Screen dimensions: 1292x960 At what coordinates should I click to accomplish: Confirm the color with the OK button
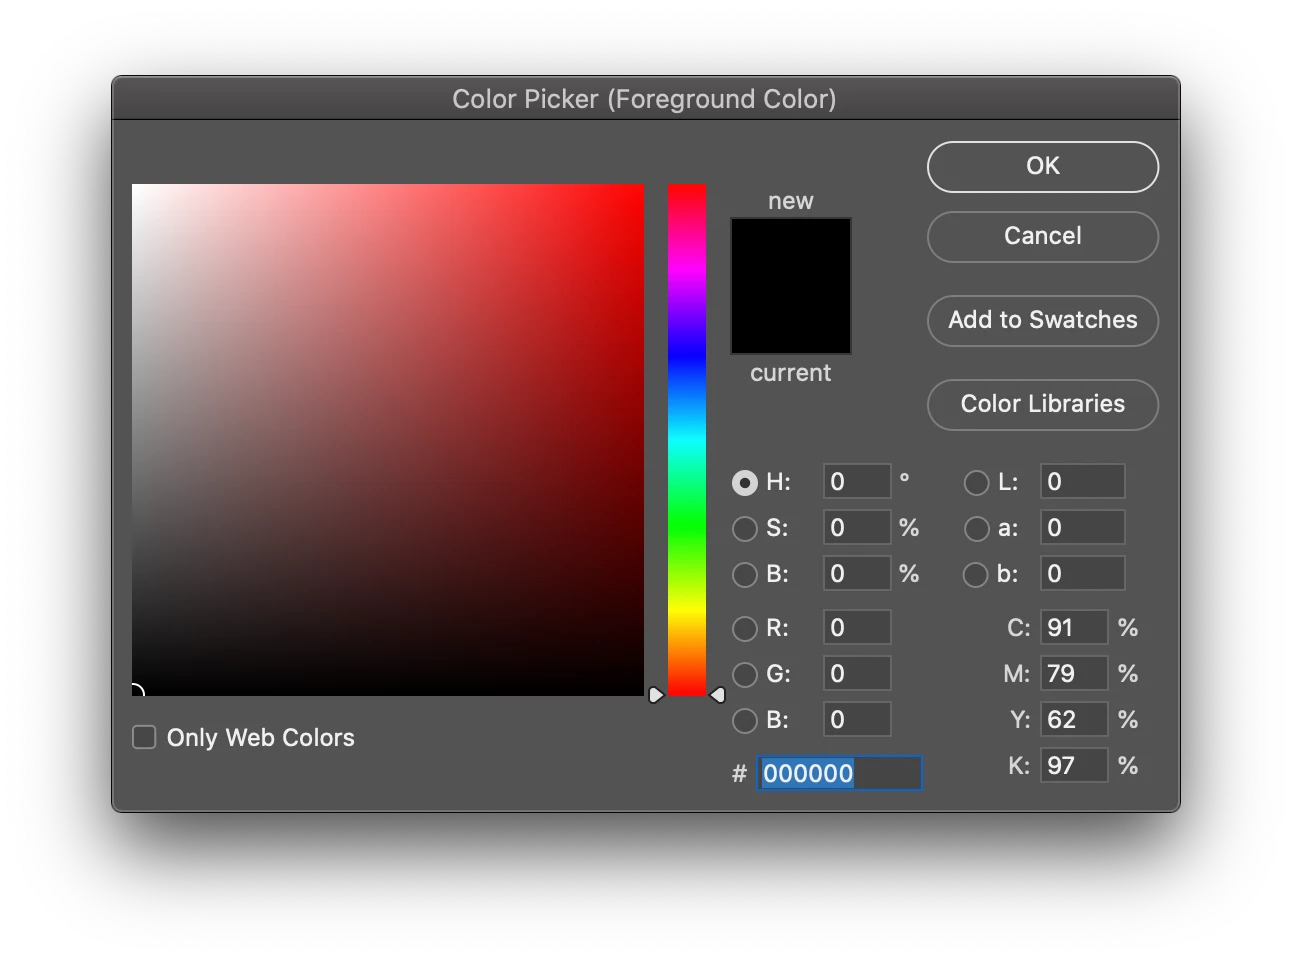1042,166
